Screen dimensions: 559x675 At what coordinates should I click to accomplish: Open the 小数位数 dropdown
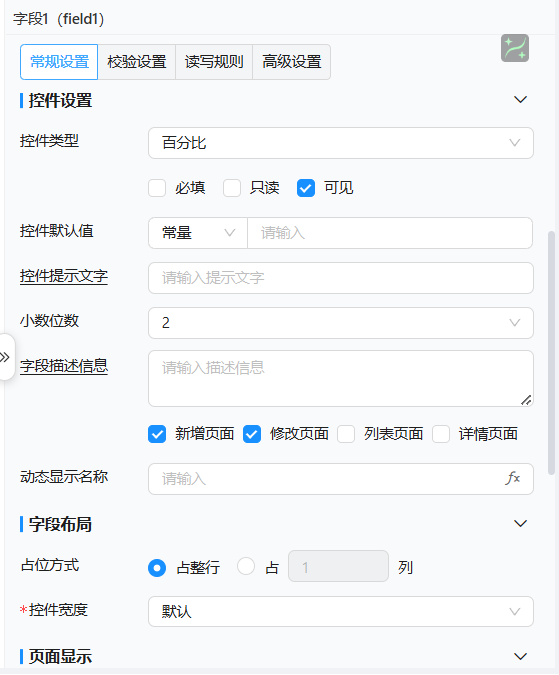pyautogui.click(x=341, y=323)
